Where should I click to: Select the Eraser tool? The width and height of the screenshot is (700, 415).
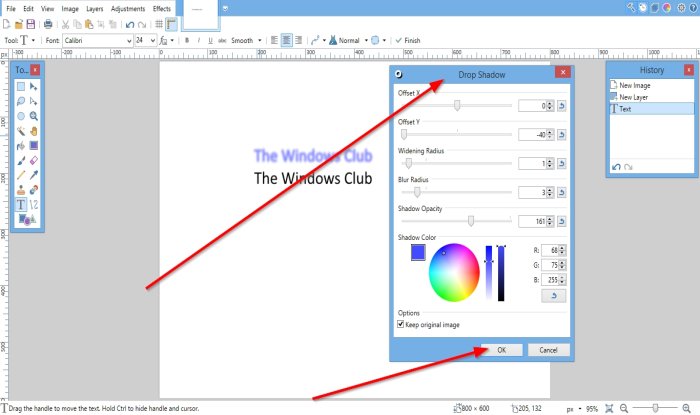coord(33,160)
